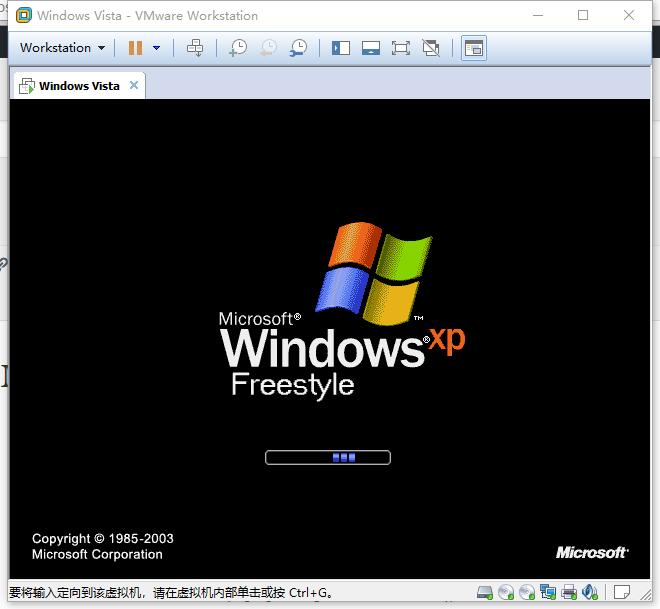
Task: Maximize the VMware Workstation window
Action: (583, 15)
